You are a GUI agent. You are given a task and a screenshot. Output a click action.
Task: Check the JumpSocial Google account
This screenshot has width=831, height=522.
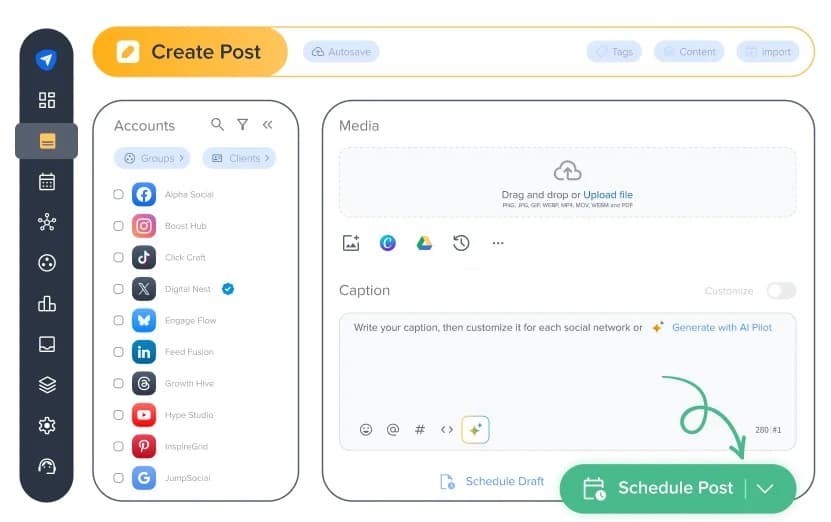[x=118, y=477]
